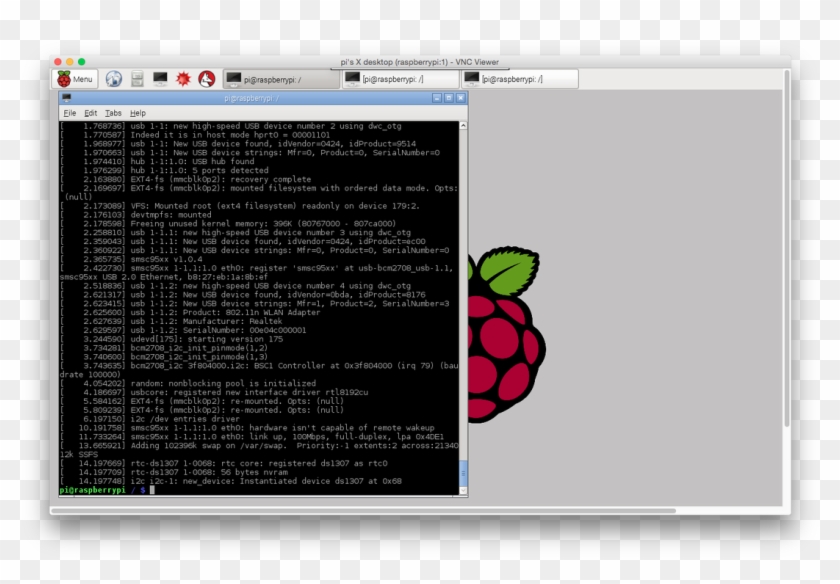Click the terminal icon in the window titlebar

68,99
